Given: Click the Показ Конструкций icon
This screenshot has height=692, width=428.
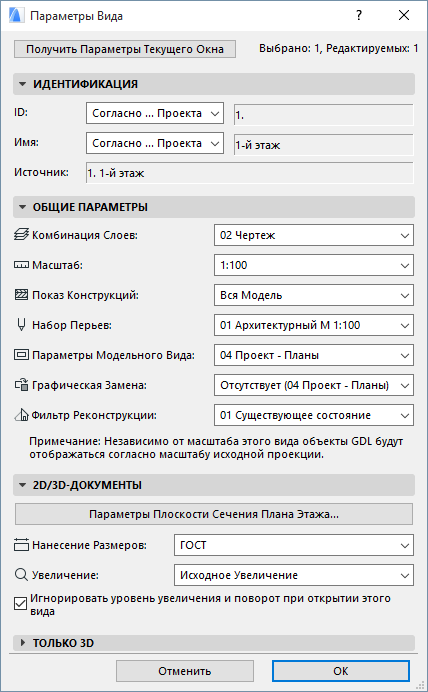Looking at the screenshot, I should point(21,295).
